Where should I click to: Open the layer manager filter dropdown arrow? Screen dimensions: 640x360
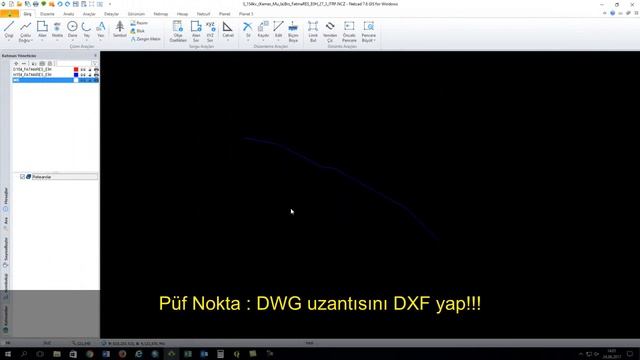coord(95,64)
